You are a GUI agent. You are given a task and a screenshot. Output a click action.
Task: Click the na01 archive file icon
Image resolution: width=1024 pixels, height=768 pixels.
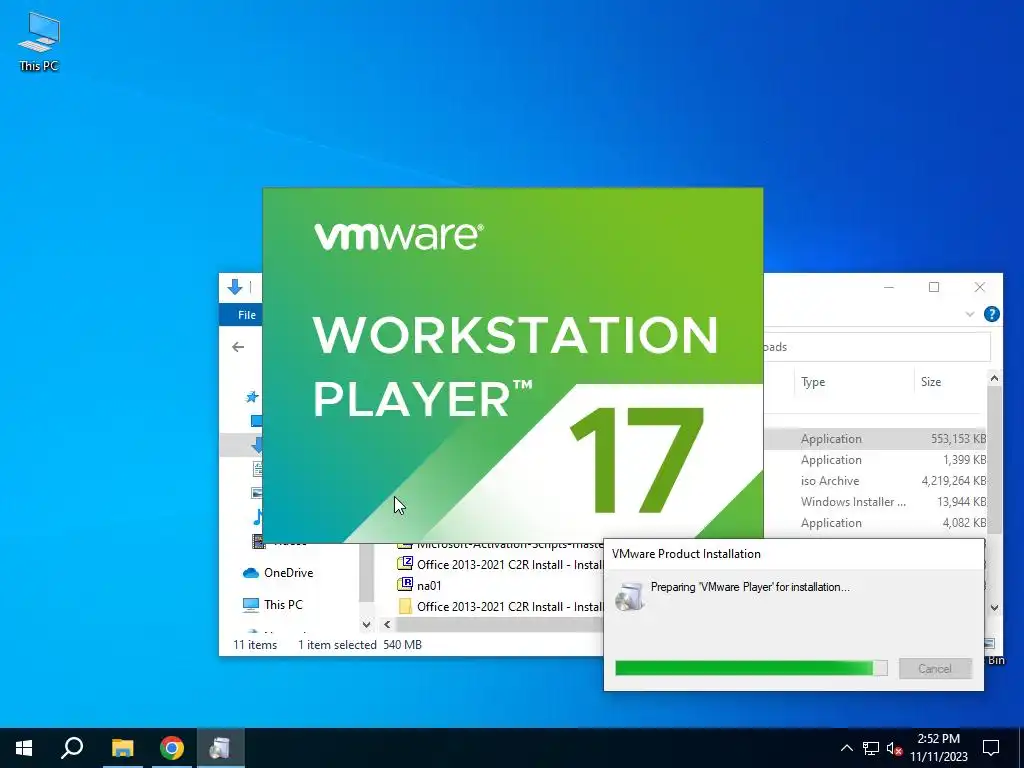pyautogui.click(x=405, y=584)
